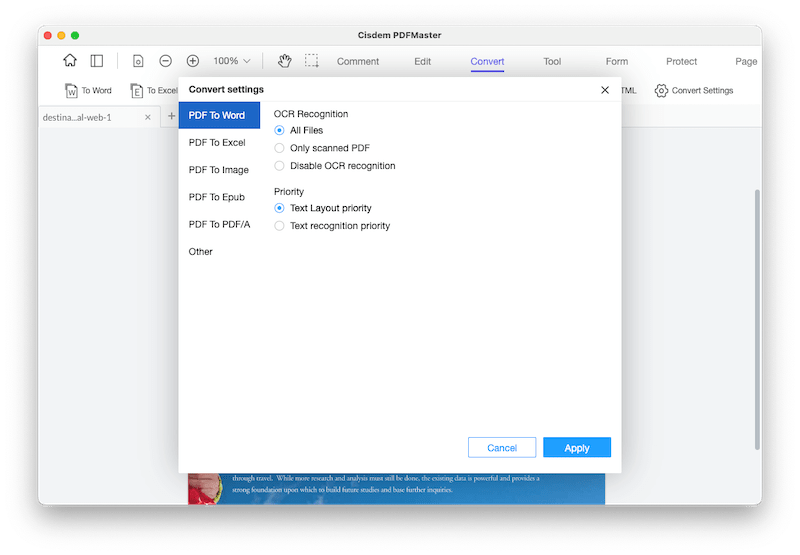
Task: Open Convert Settings gear button
Action: [694, 90]
